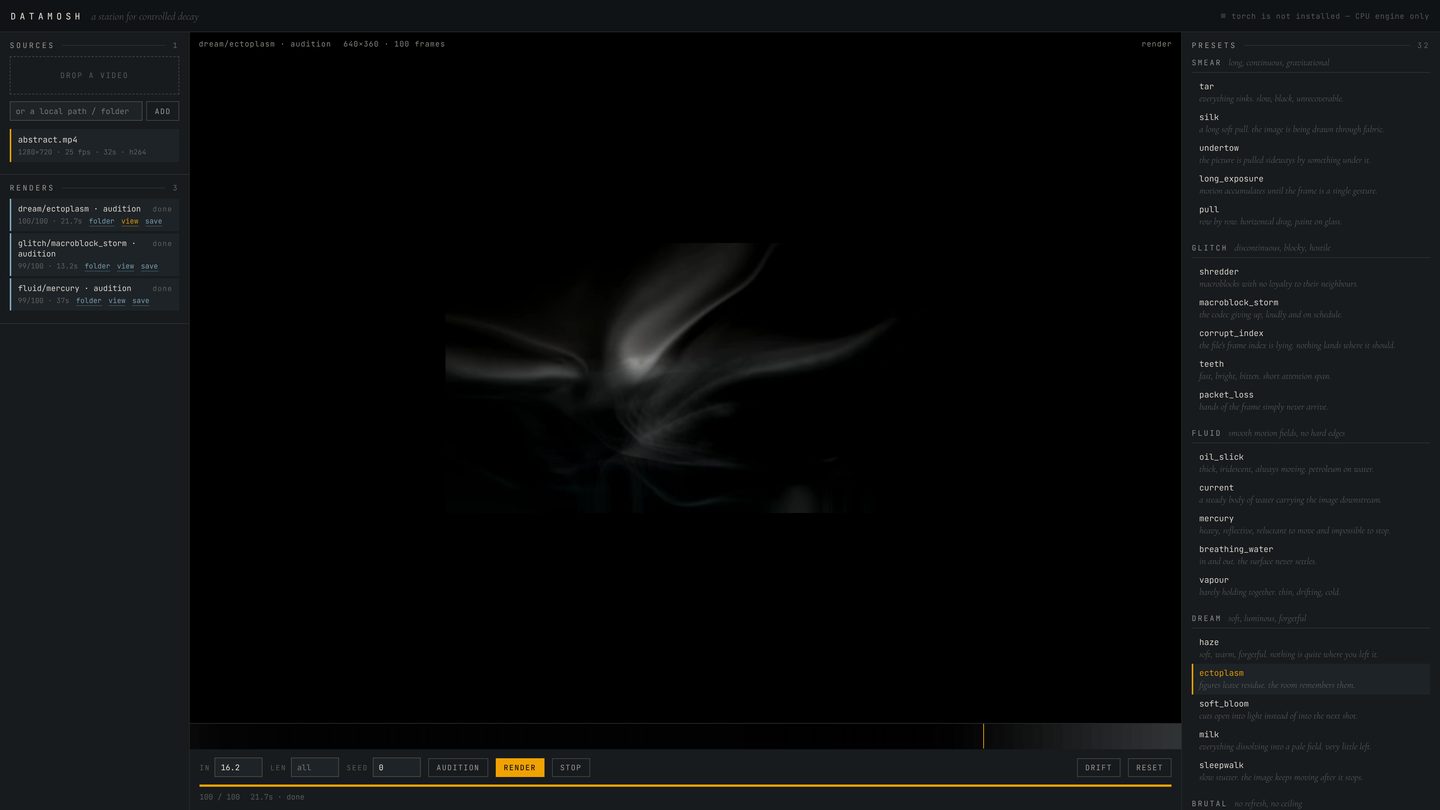Choose the sleepwalk preset
The image size is (1440, 810).
tap(1311, 771)
